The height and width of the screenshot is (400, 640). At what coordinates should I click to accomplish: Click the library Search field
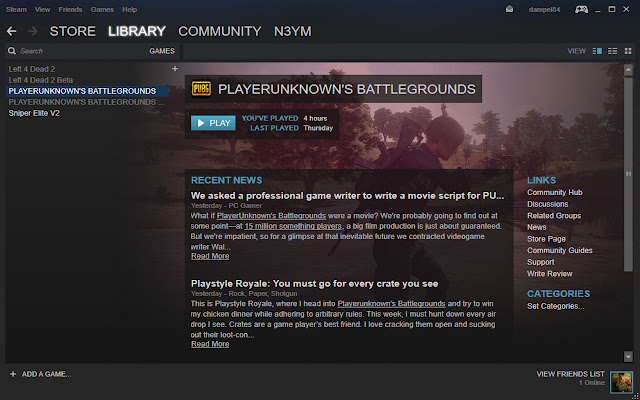78,51
